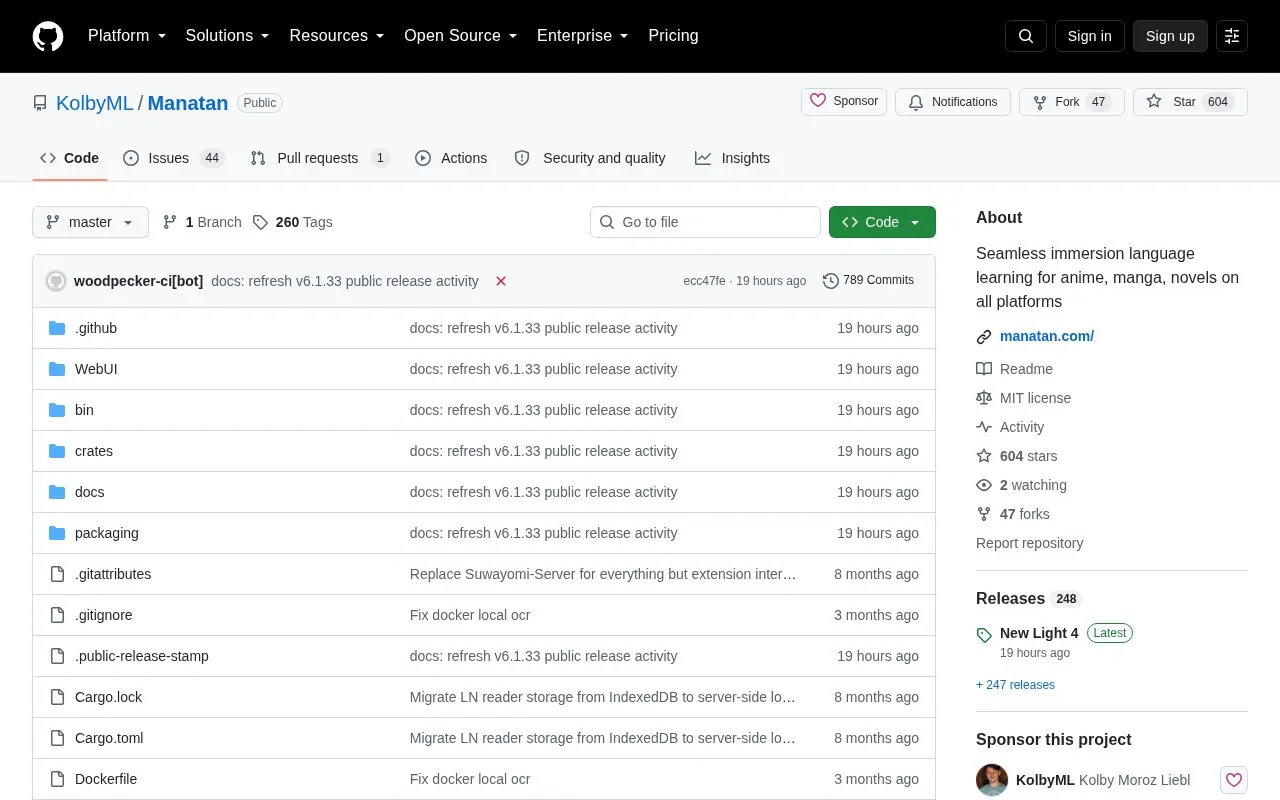
Task: Click the Sponsor button
Action: (844, 102)
